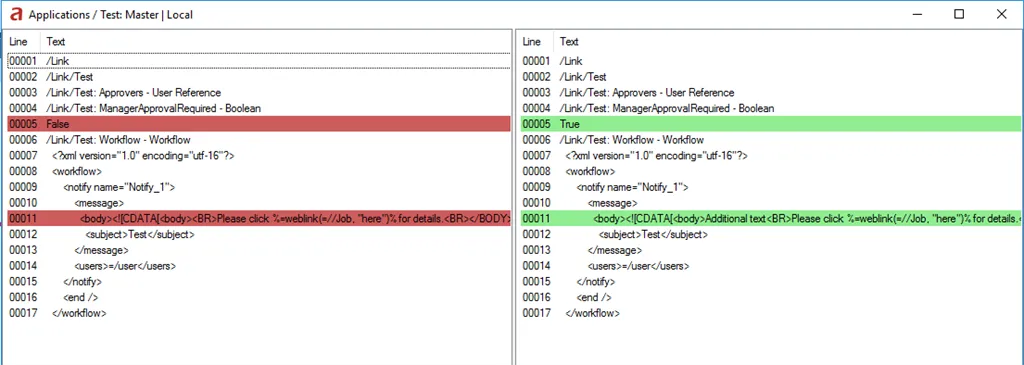The image size is (1024, 365).
Task: Select left line 00001 /Link
Action: pyautogui.click(x=259, y=61)
